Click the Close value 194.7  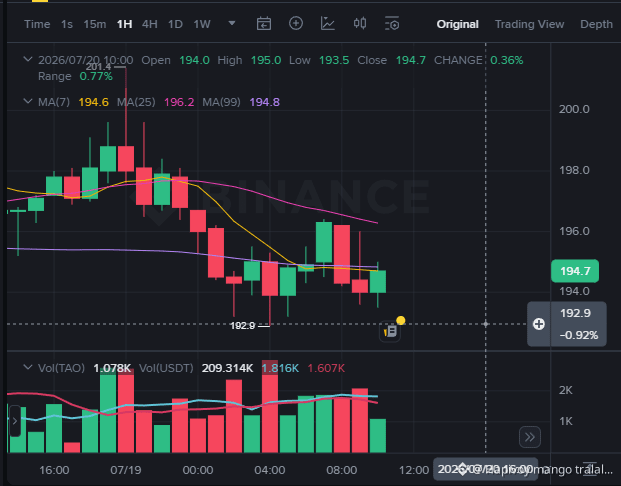pyautogui.click(x=411, y=60)
